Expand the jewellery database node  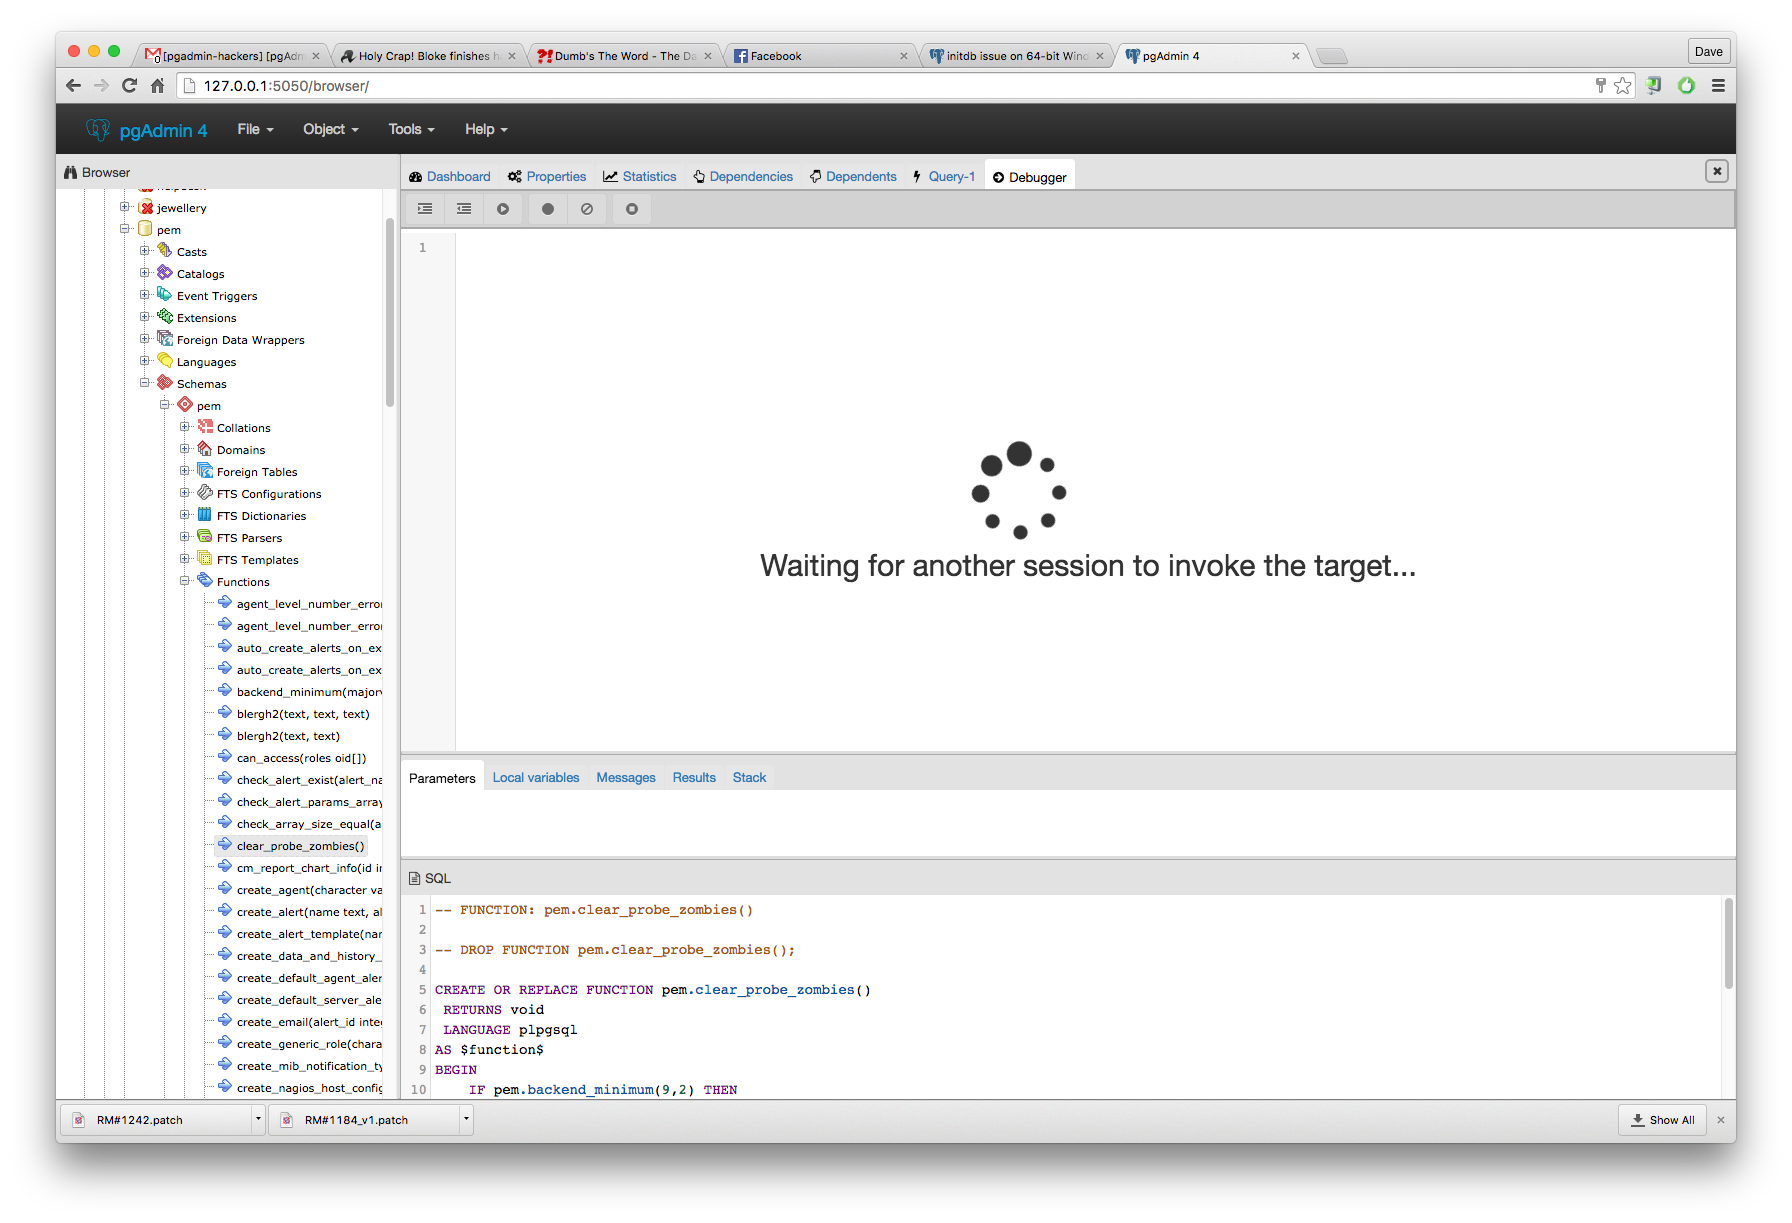125,208
